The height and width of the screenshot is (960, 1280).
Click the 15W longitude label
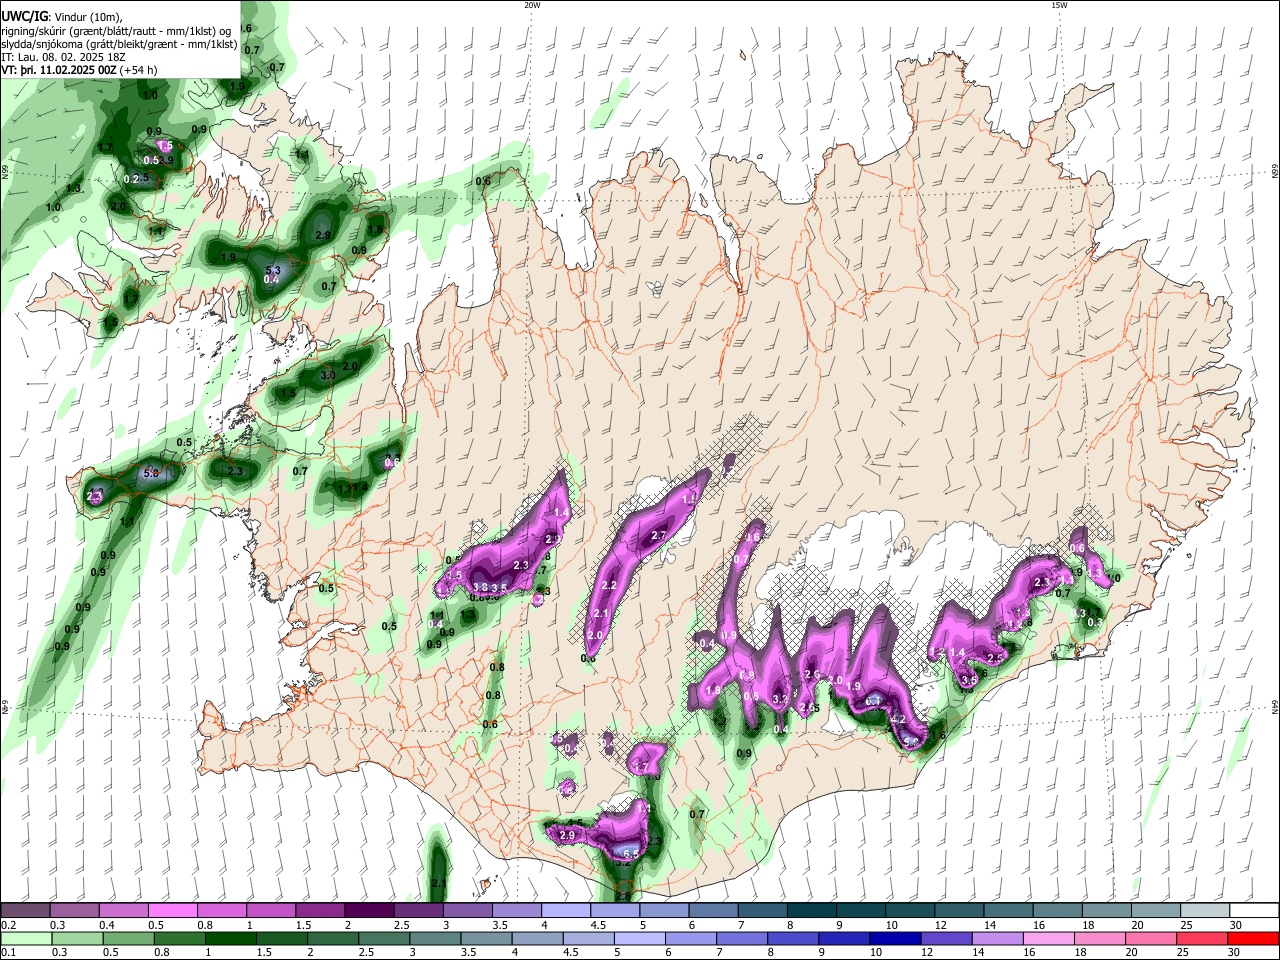tap(1058, 5)
